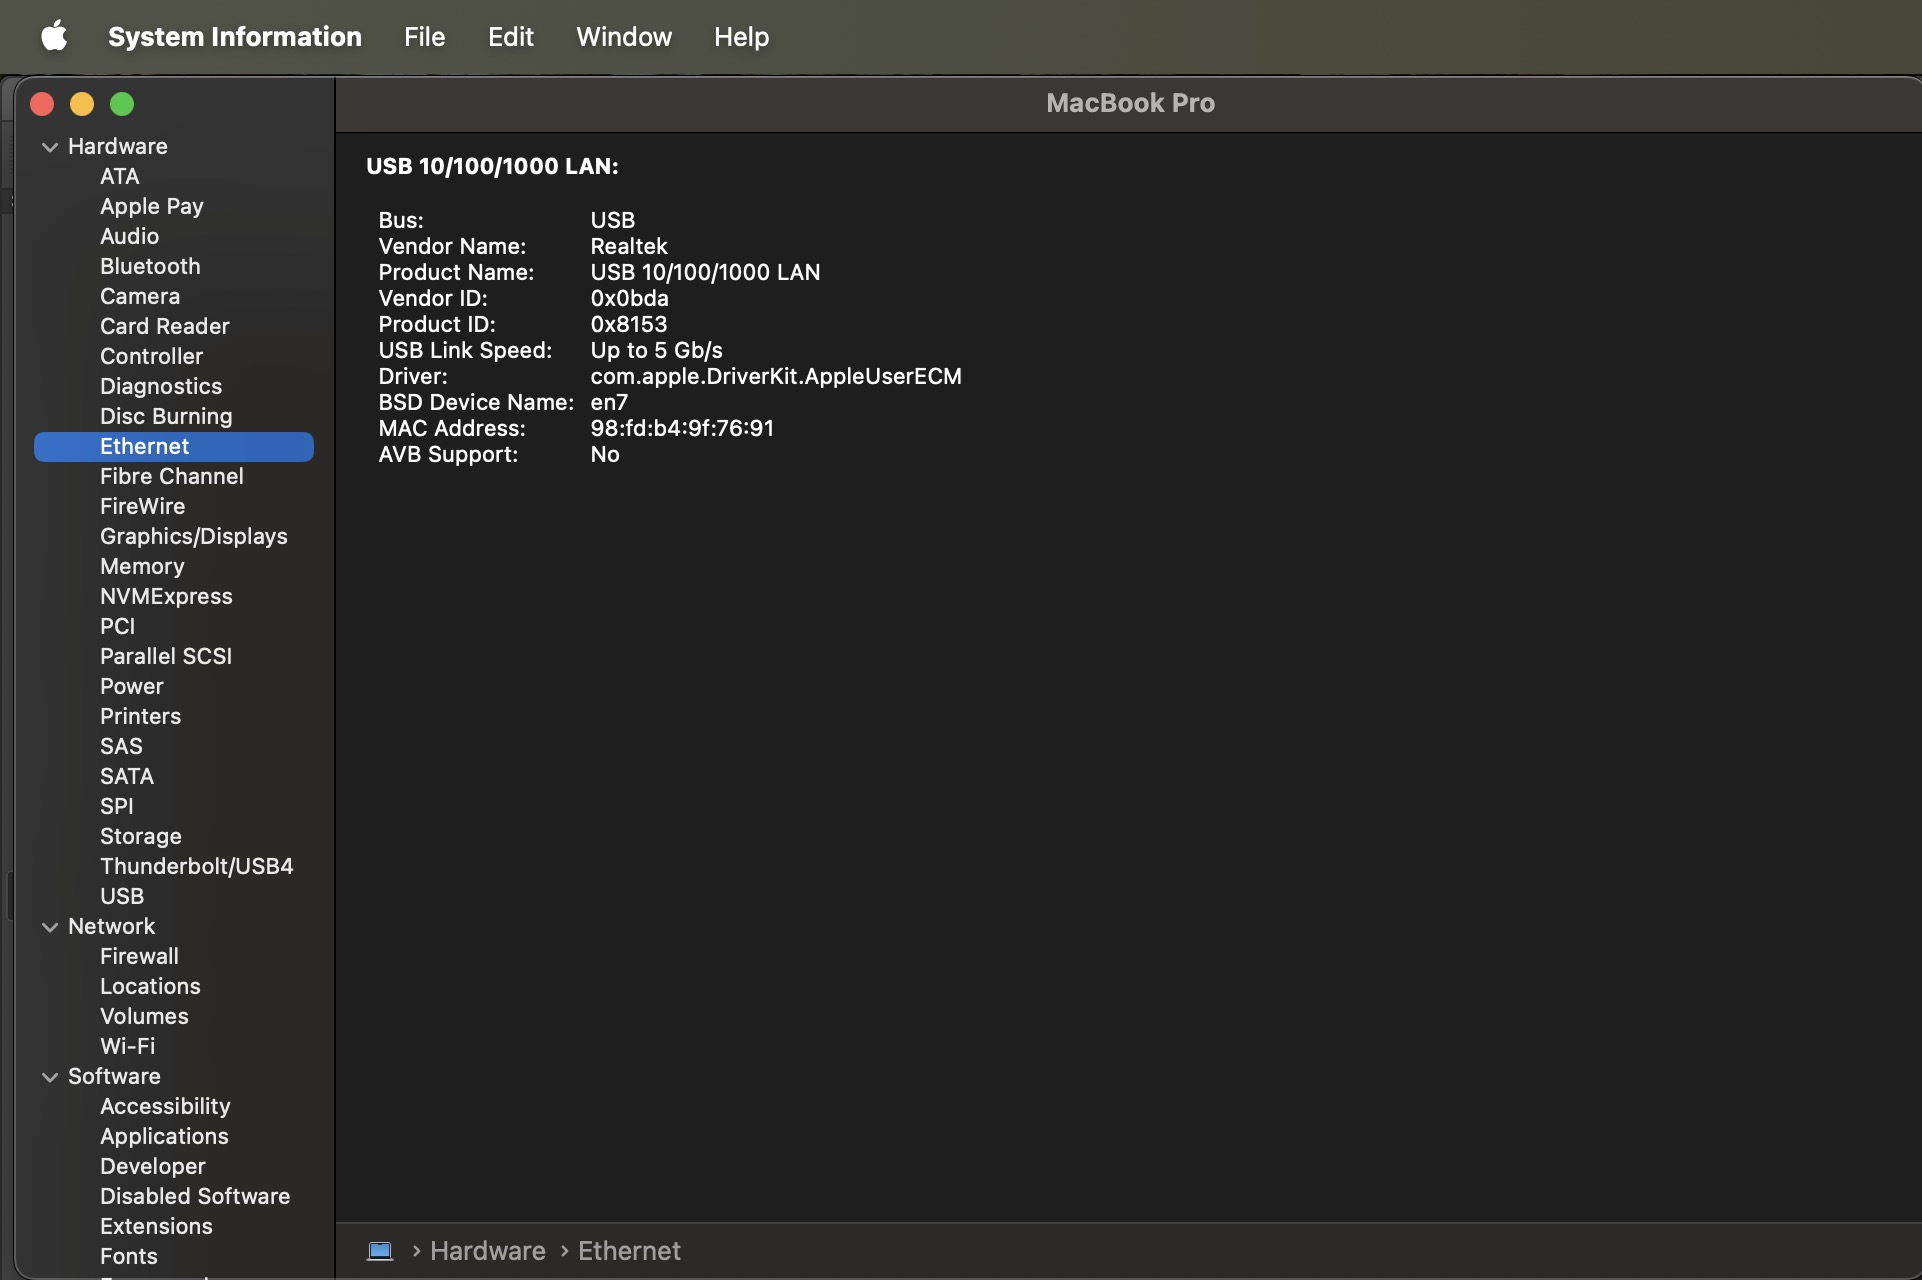Open the Window menu
The width and height of the screenshot is (1922, 1280).
(623, 37)
